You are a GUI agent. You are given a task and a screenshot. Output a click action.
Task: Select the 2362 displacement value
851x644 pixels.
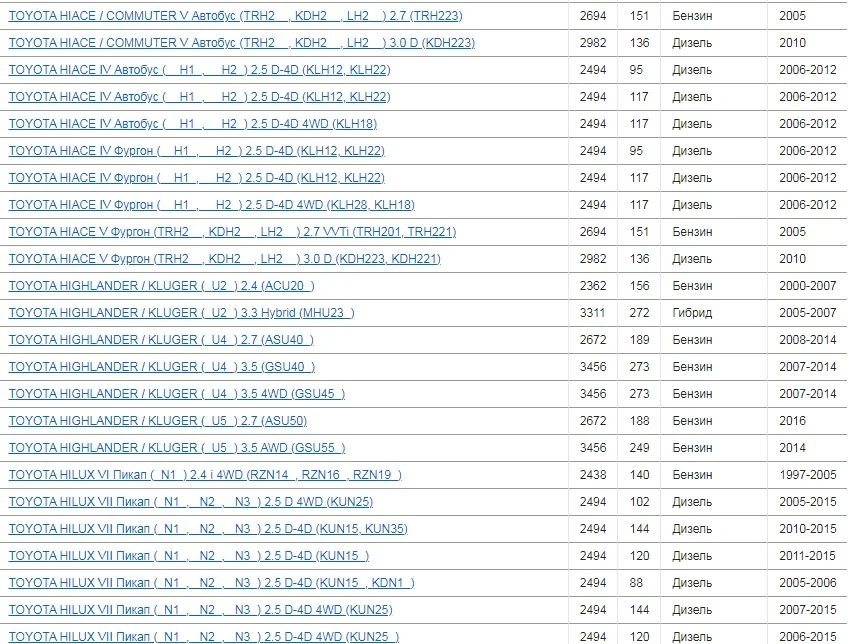coord(593,286)
